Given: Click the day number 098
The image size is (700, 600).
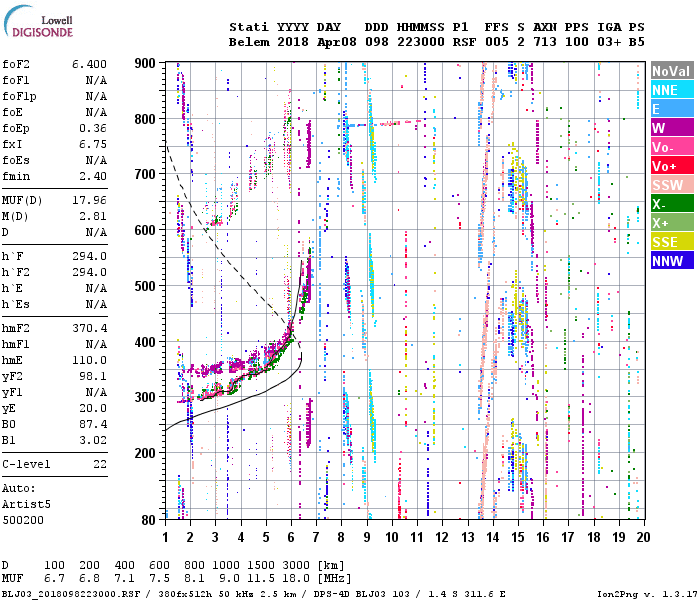Looking at the screenshot, I should coord(376,42).
